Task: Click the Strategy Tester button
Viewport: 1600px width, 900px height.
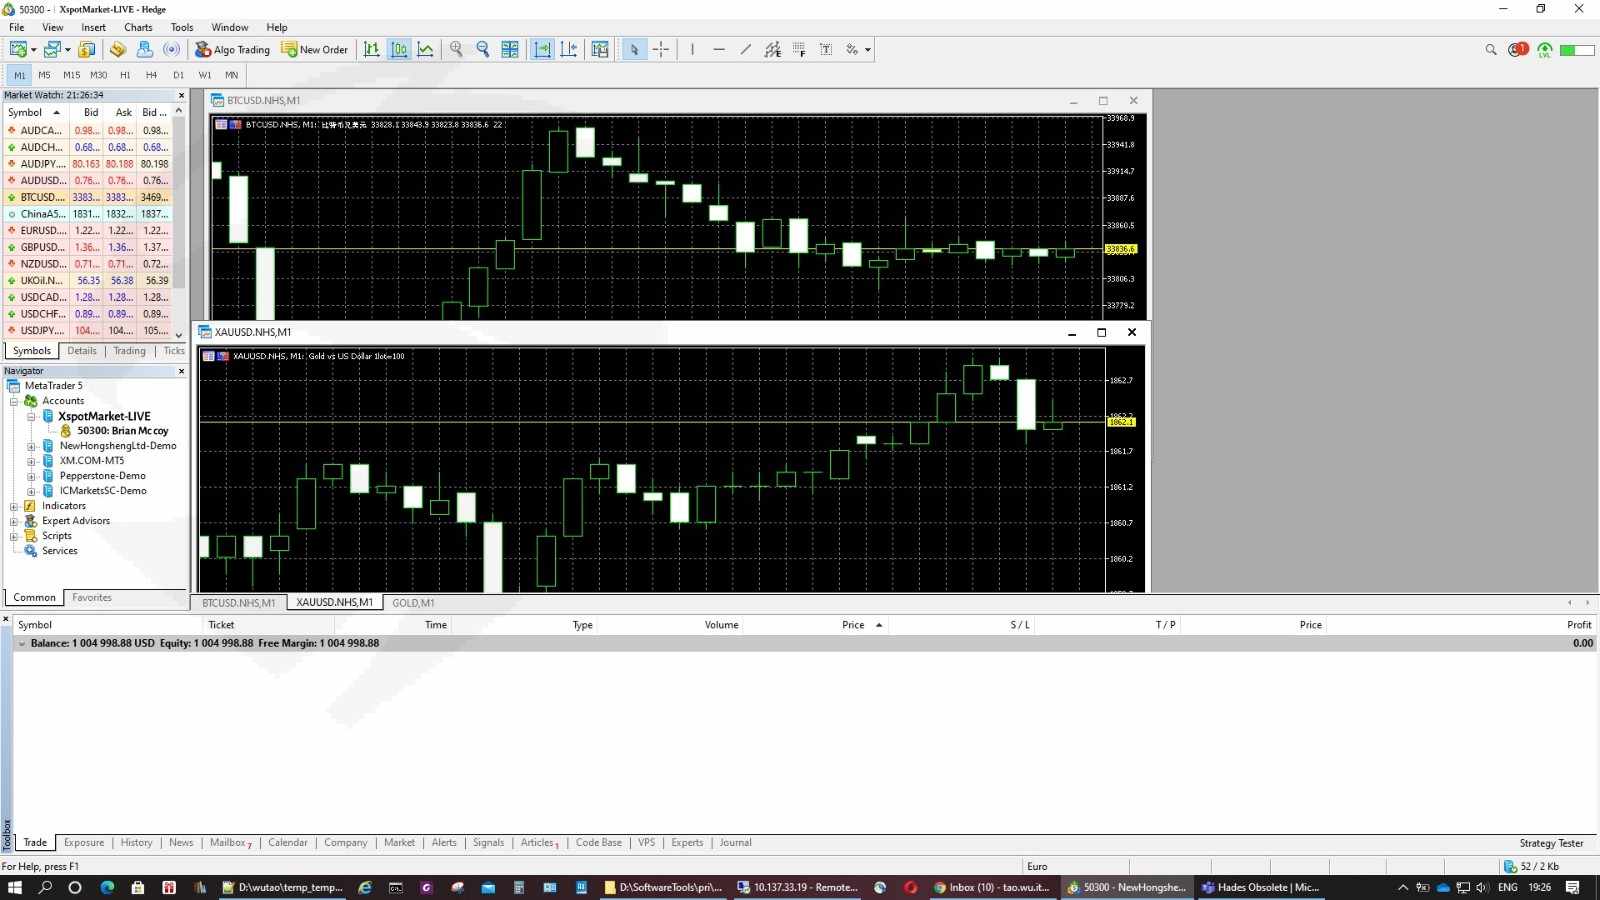Action: (x=1551, y=843)
